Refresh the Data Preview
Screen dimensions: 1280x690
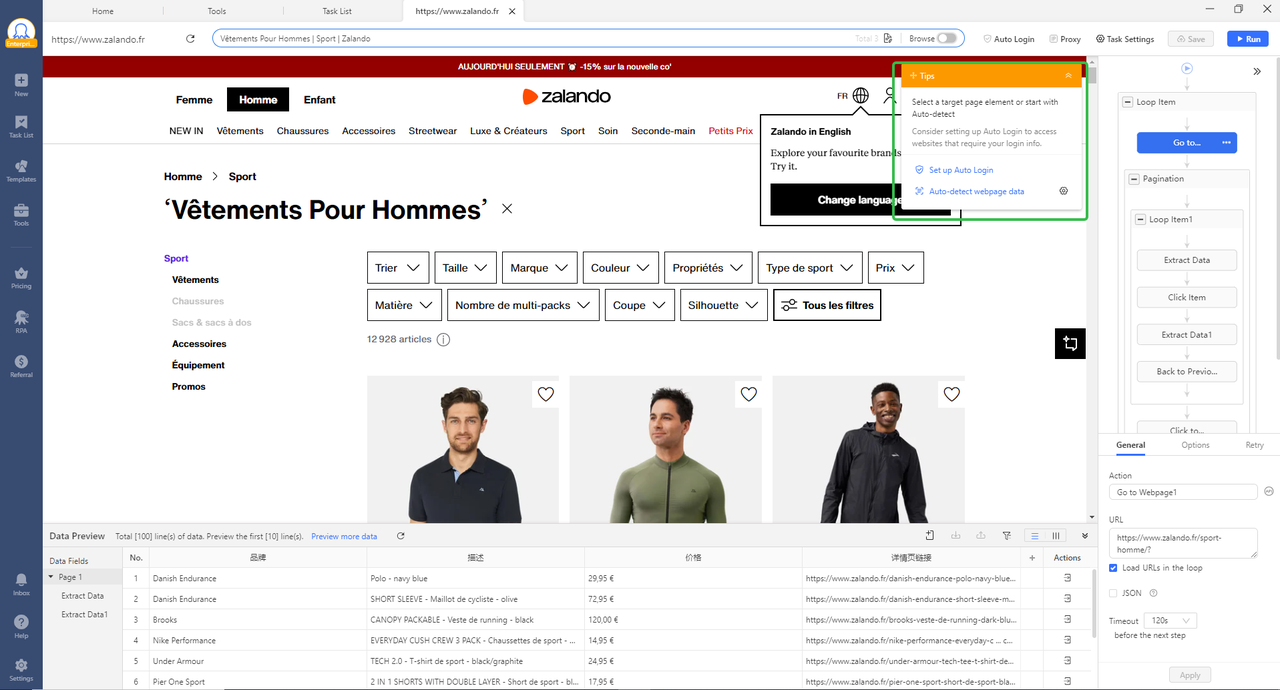coord(400,536)
